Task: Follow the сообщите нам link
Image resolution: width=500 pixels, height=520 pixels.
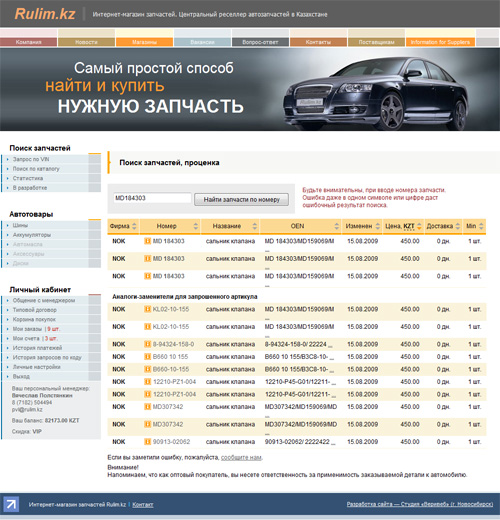Action: (241, 457)
